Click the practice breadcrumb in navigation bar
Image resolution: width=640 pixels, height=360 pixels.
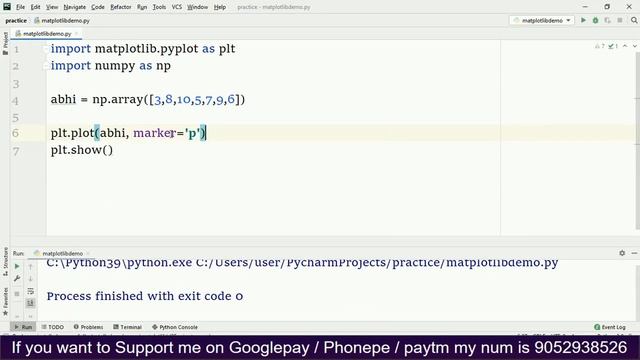pos(16,20)
